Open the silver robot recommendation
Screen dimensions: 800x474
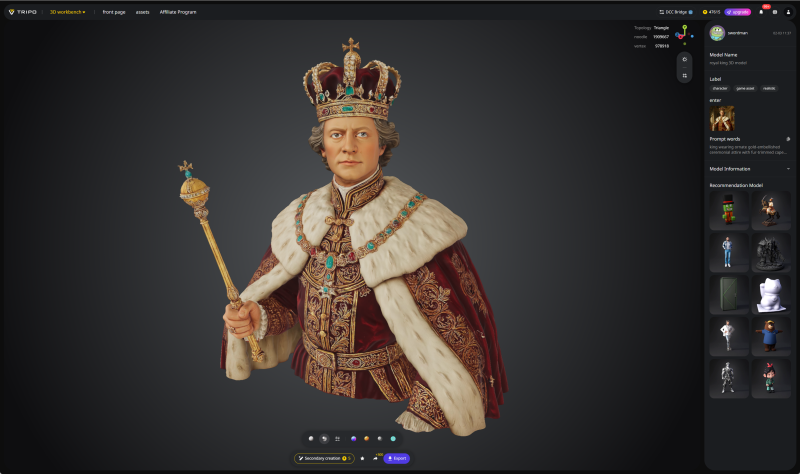729,378
